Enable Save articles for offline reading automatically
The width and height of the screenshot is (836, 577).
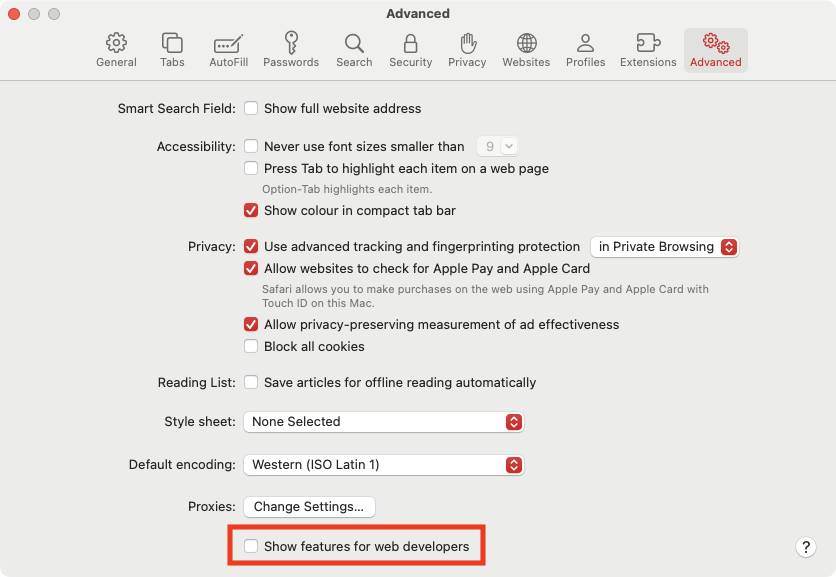pyautogui.click(x=251, y=382)
